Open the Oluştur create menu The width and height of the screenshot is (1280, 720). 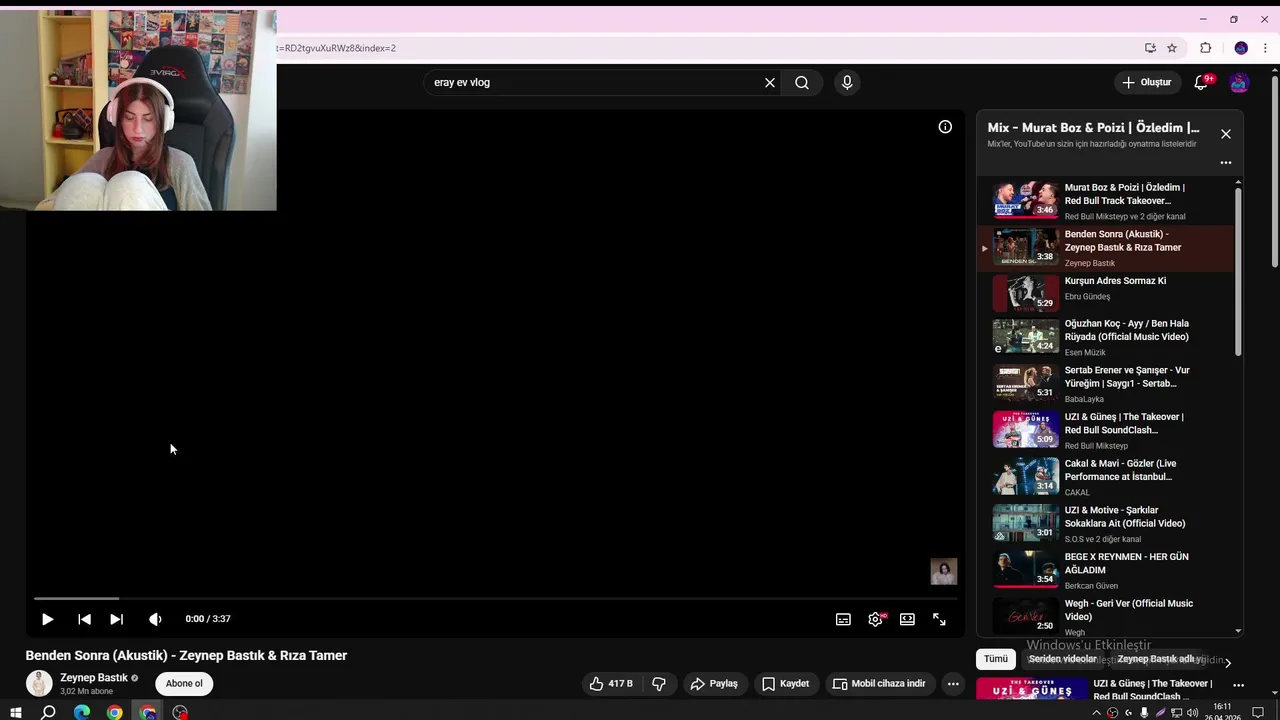(1146, 83)
